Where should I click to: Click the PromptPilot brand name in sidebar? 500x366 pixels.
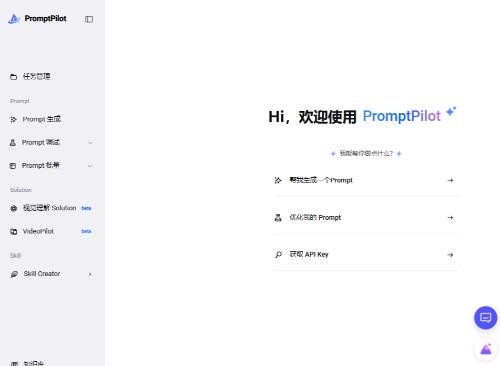(x=45, y=19)
